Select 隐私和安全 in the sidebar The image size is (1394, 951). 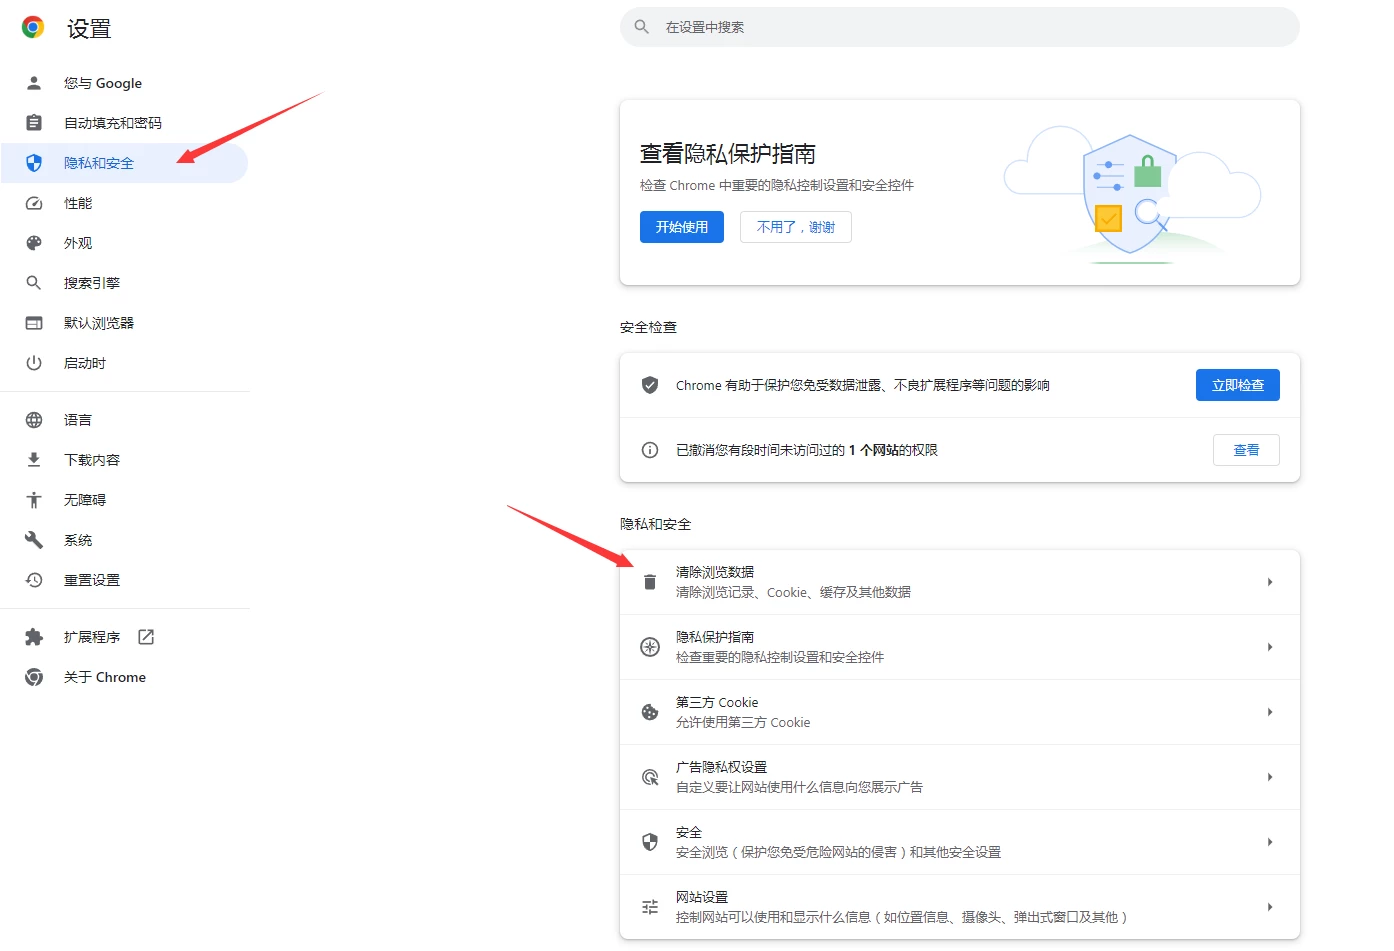[x=124, y=163]
